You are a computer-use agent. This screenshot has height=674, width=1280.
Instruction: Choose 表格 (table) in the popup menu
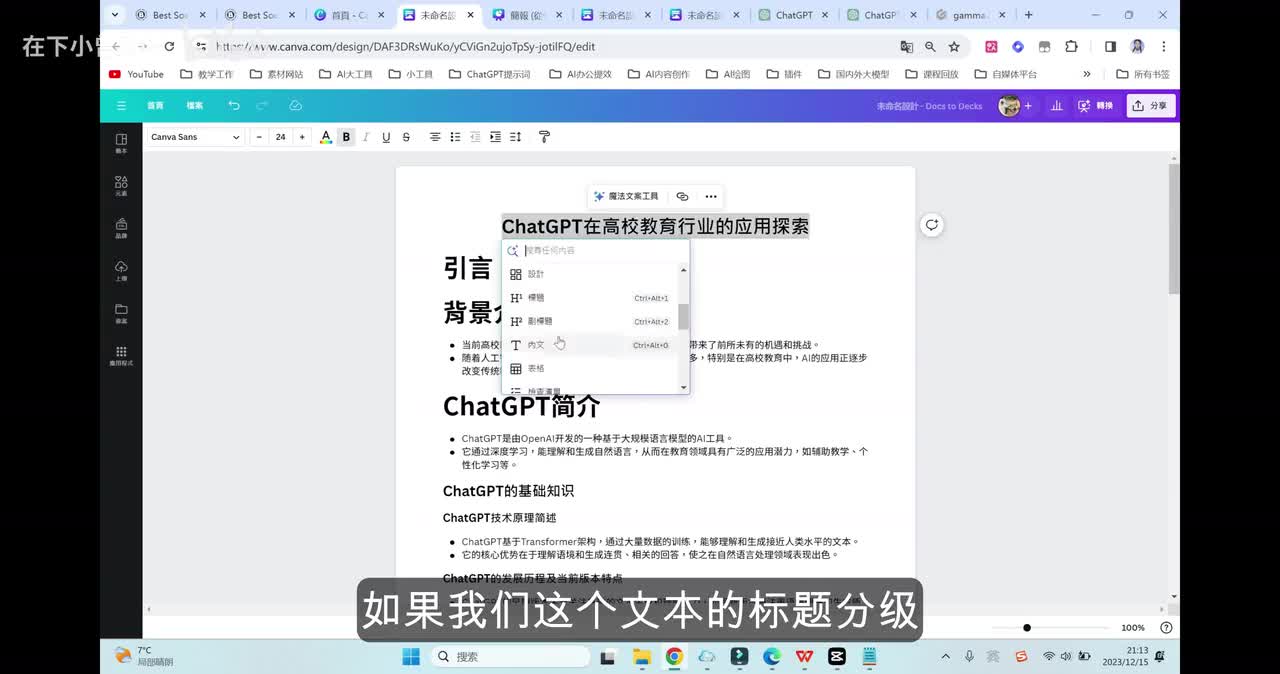(537, 369)
